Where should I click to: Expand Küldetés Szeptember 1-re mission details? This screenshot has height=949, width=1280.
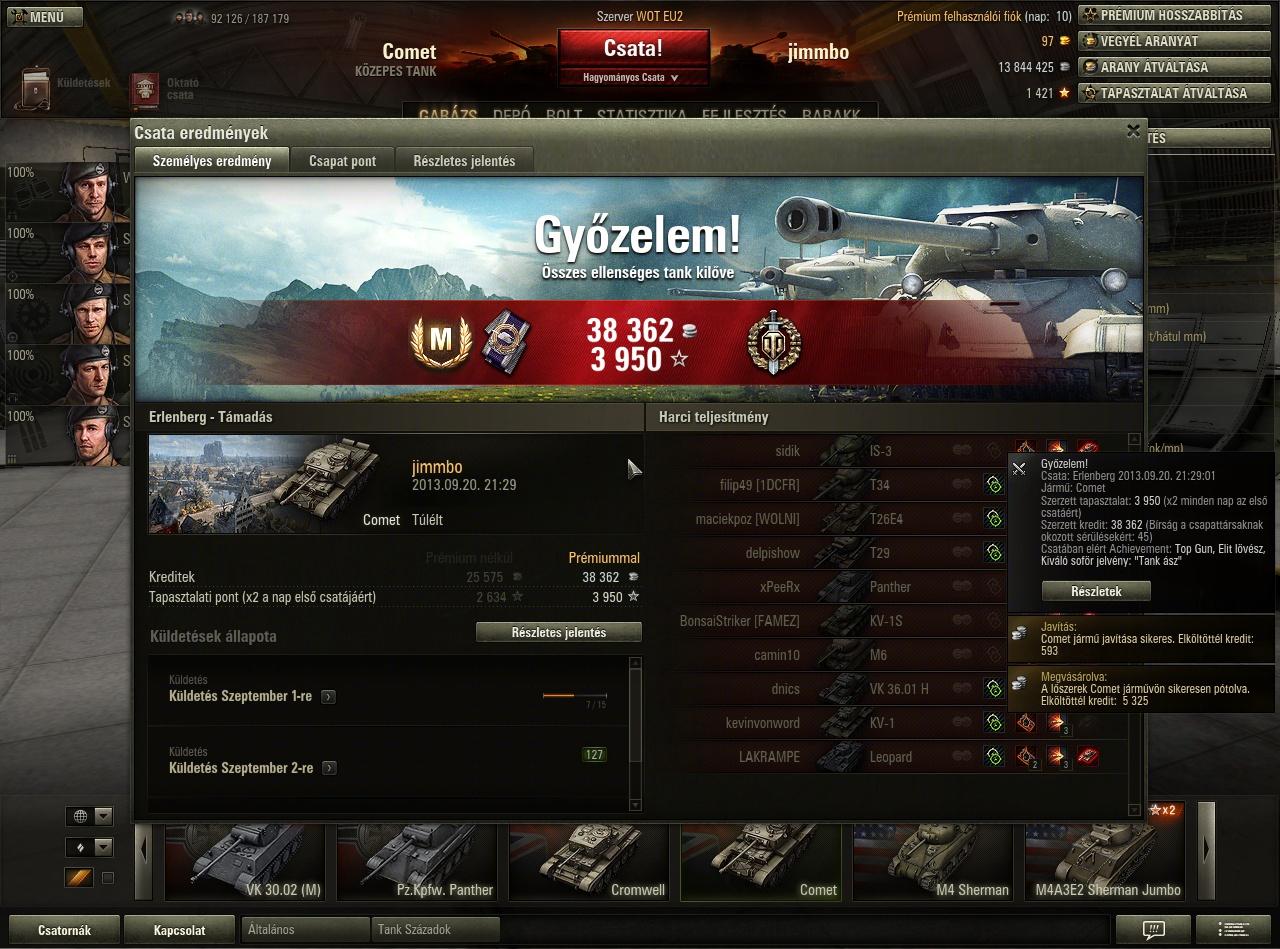point(329,696)
